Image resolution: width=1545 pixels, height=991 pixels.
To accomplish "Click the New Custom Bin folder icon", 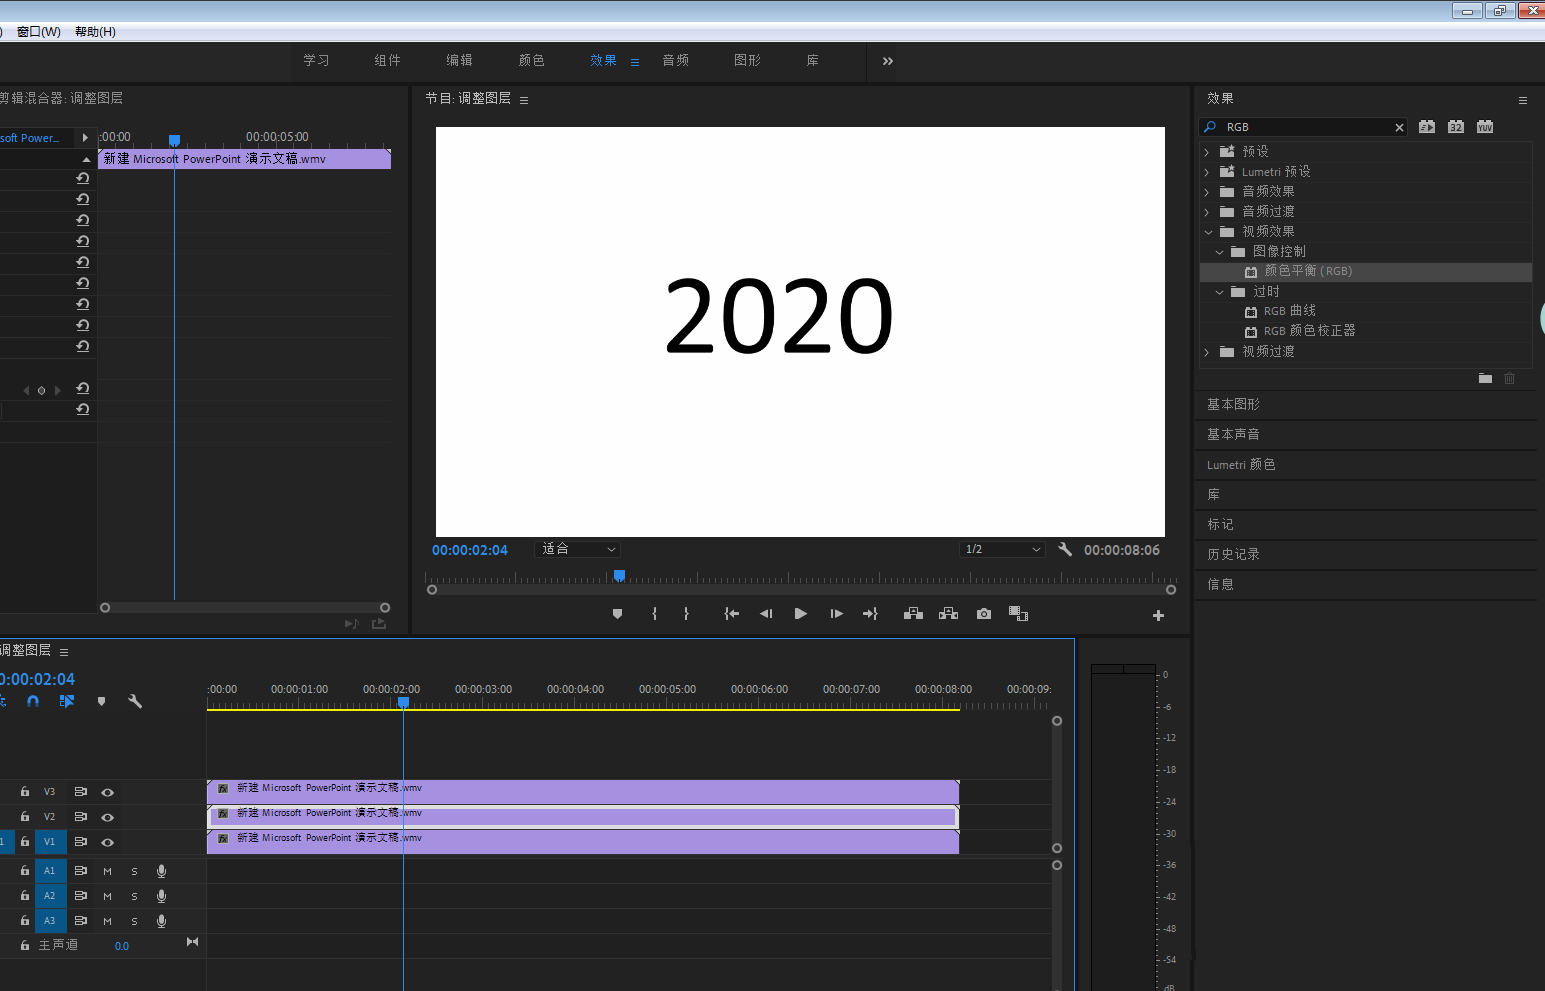I will 1485,378.
